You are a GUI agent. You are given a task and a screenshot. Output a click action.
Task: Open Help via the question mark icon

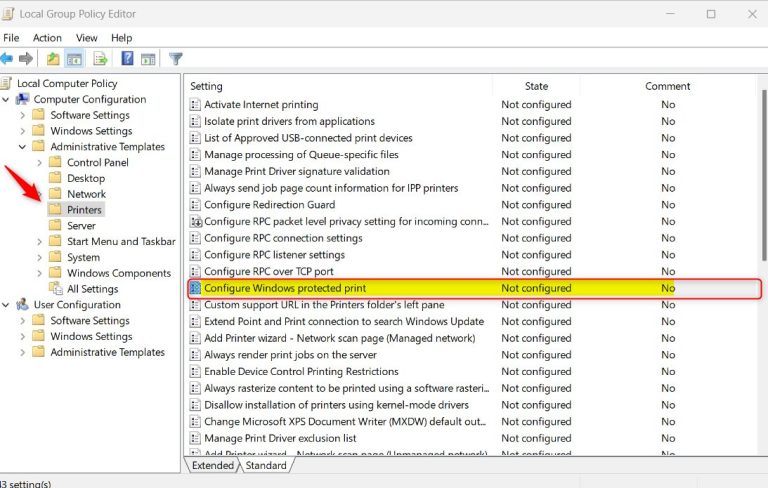(128, 59)
